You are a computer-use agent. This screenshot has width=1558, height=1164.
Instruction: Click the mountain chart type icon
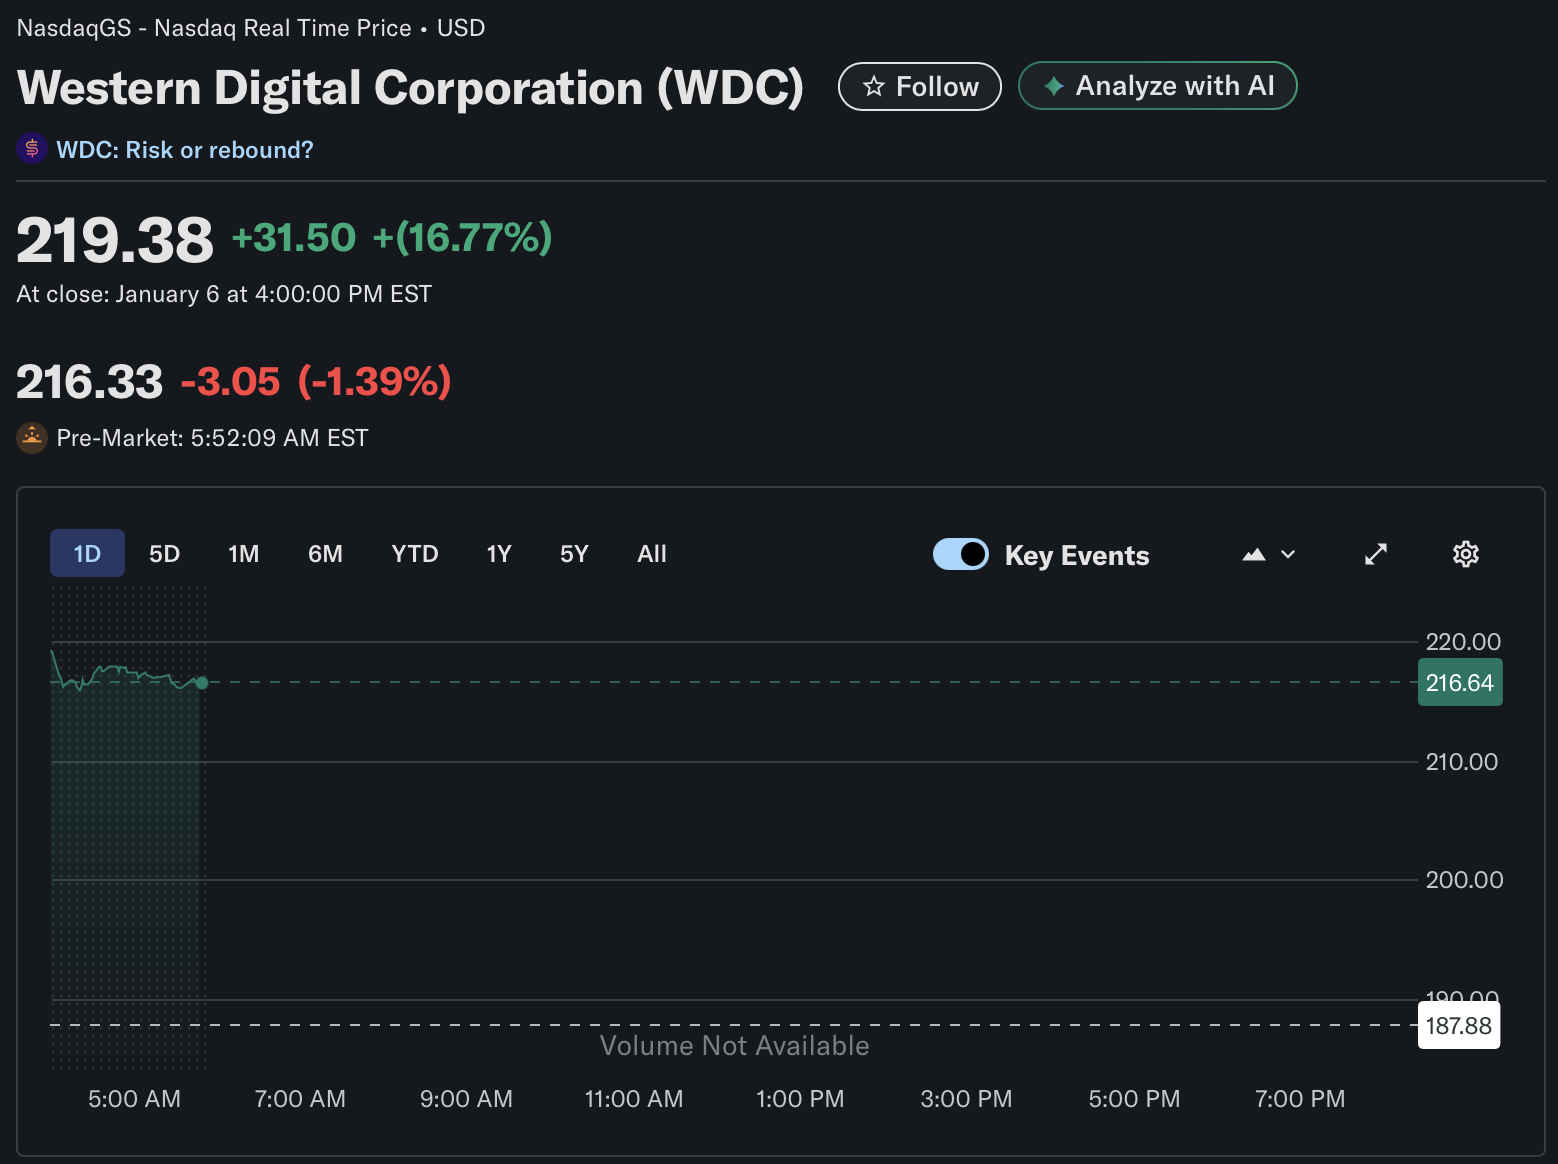coord(1253,554)
